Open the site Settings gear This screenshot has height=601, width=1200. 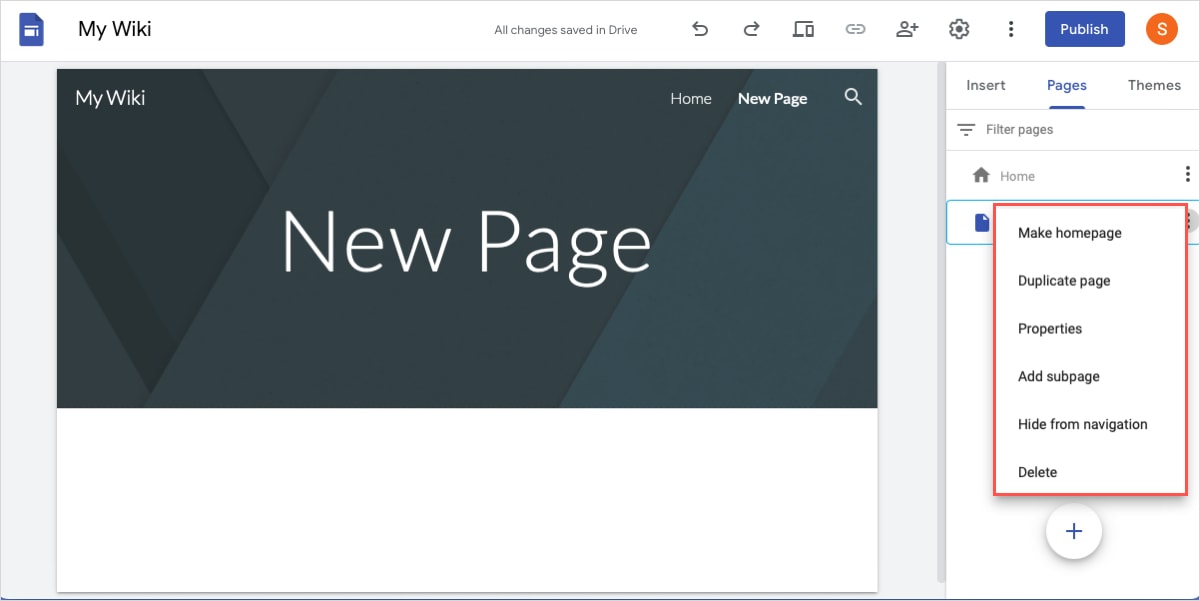959,29
